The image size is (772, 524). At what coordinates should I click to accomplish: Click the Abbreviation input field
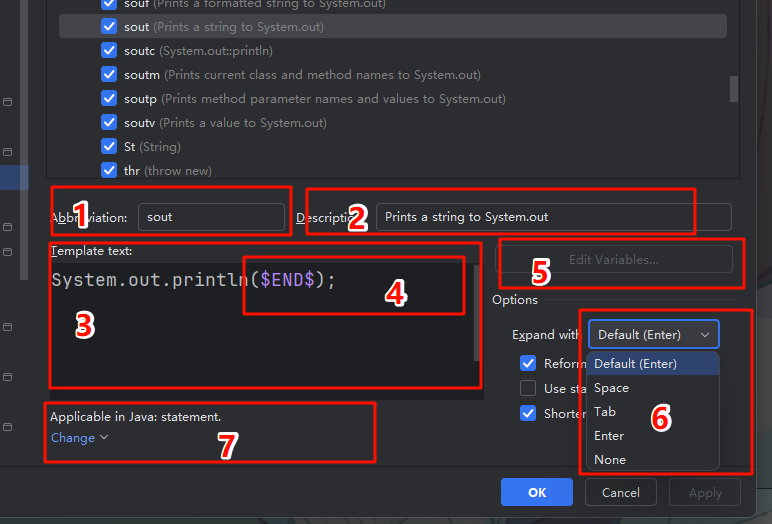pos(210,217)
